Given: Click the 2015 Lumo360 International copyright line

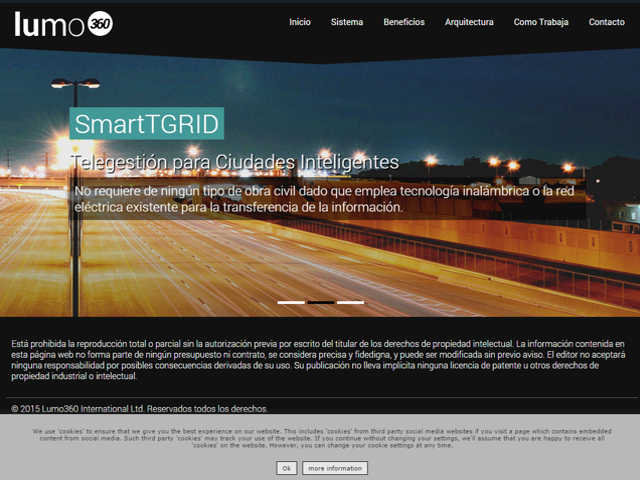Looking at the screenshot, I should point(140,408).
